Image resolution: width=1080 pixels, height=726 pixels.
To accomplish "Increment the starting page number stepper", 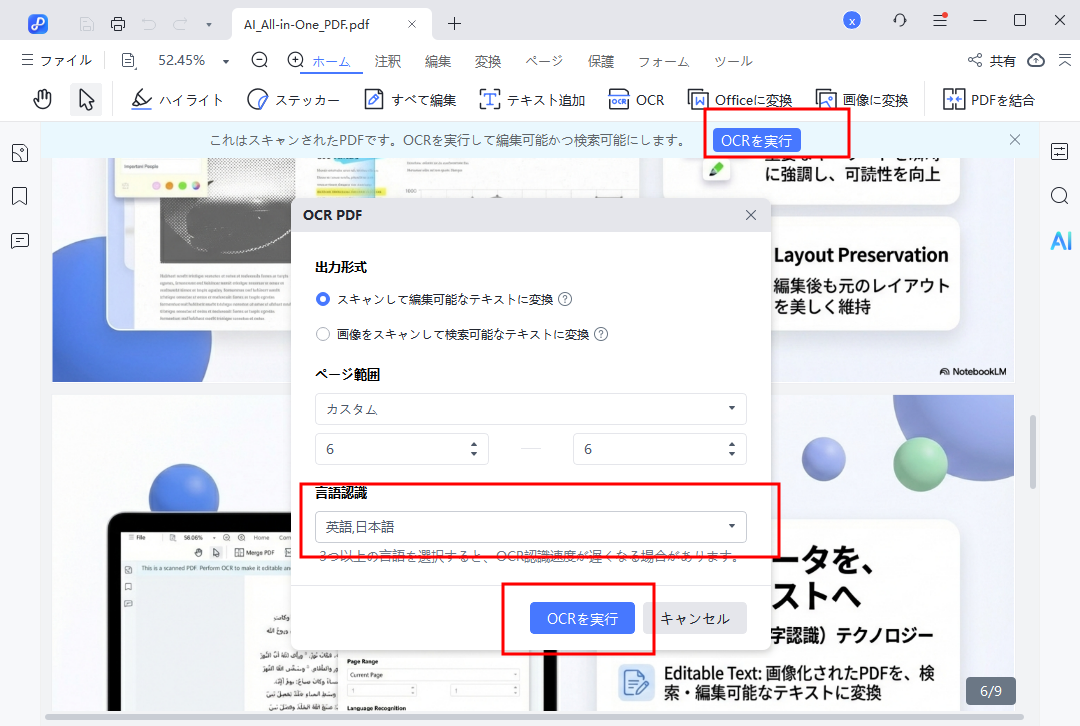I will 476,443.
